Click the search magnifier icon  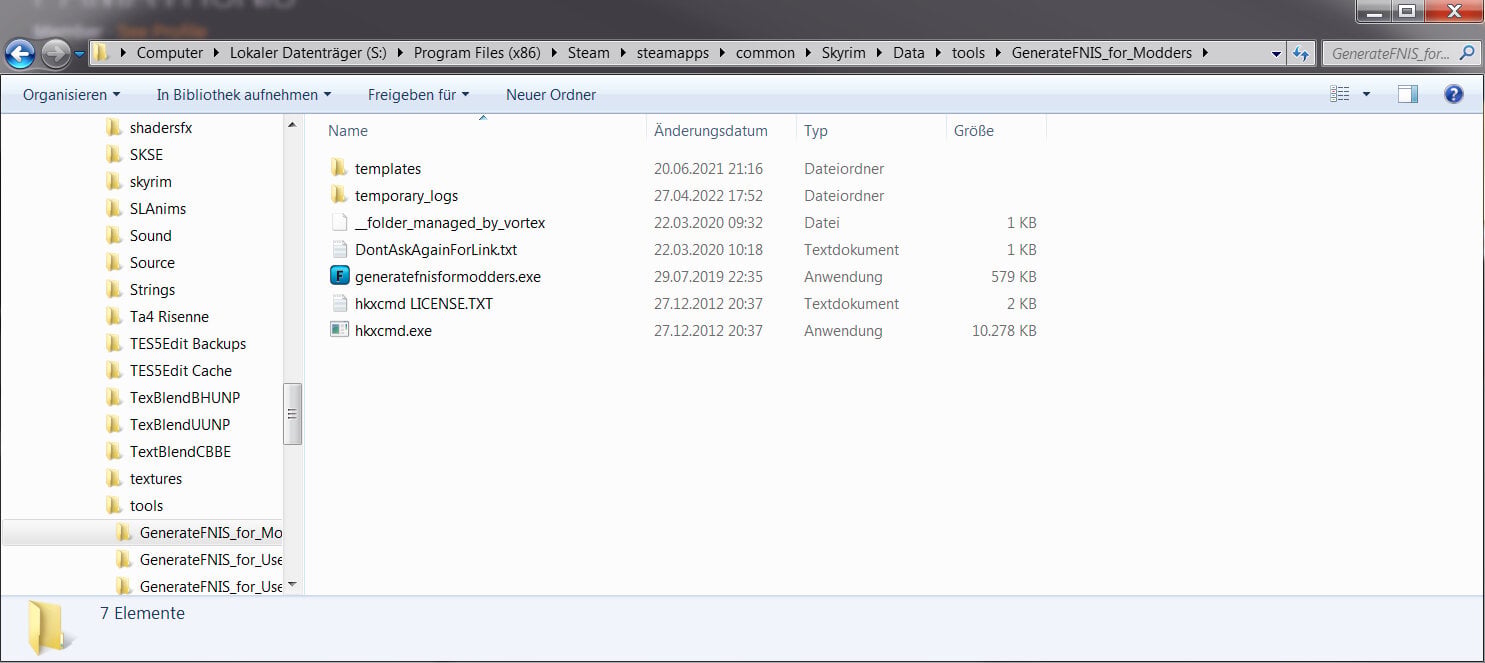pyautogui.click(x=1467, y=53)
